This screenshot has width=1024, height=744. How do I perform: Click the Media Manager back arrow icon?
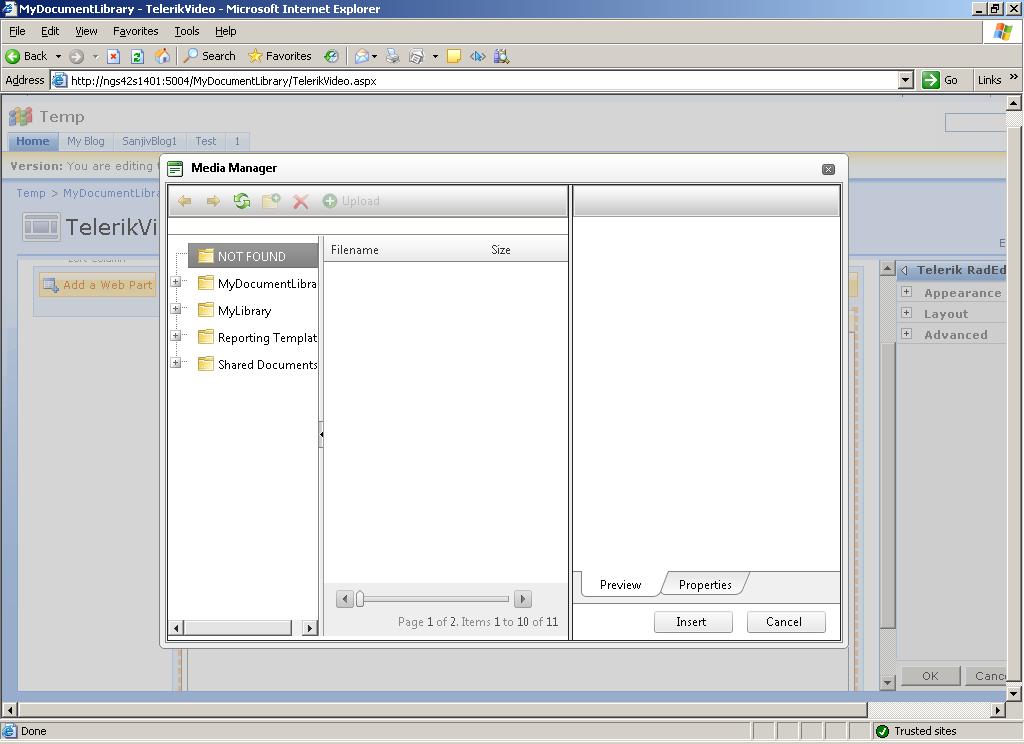click(185, 201)
